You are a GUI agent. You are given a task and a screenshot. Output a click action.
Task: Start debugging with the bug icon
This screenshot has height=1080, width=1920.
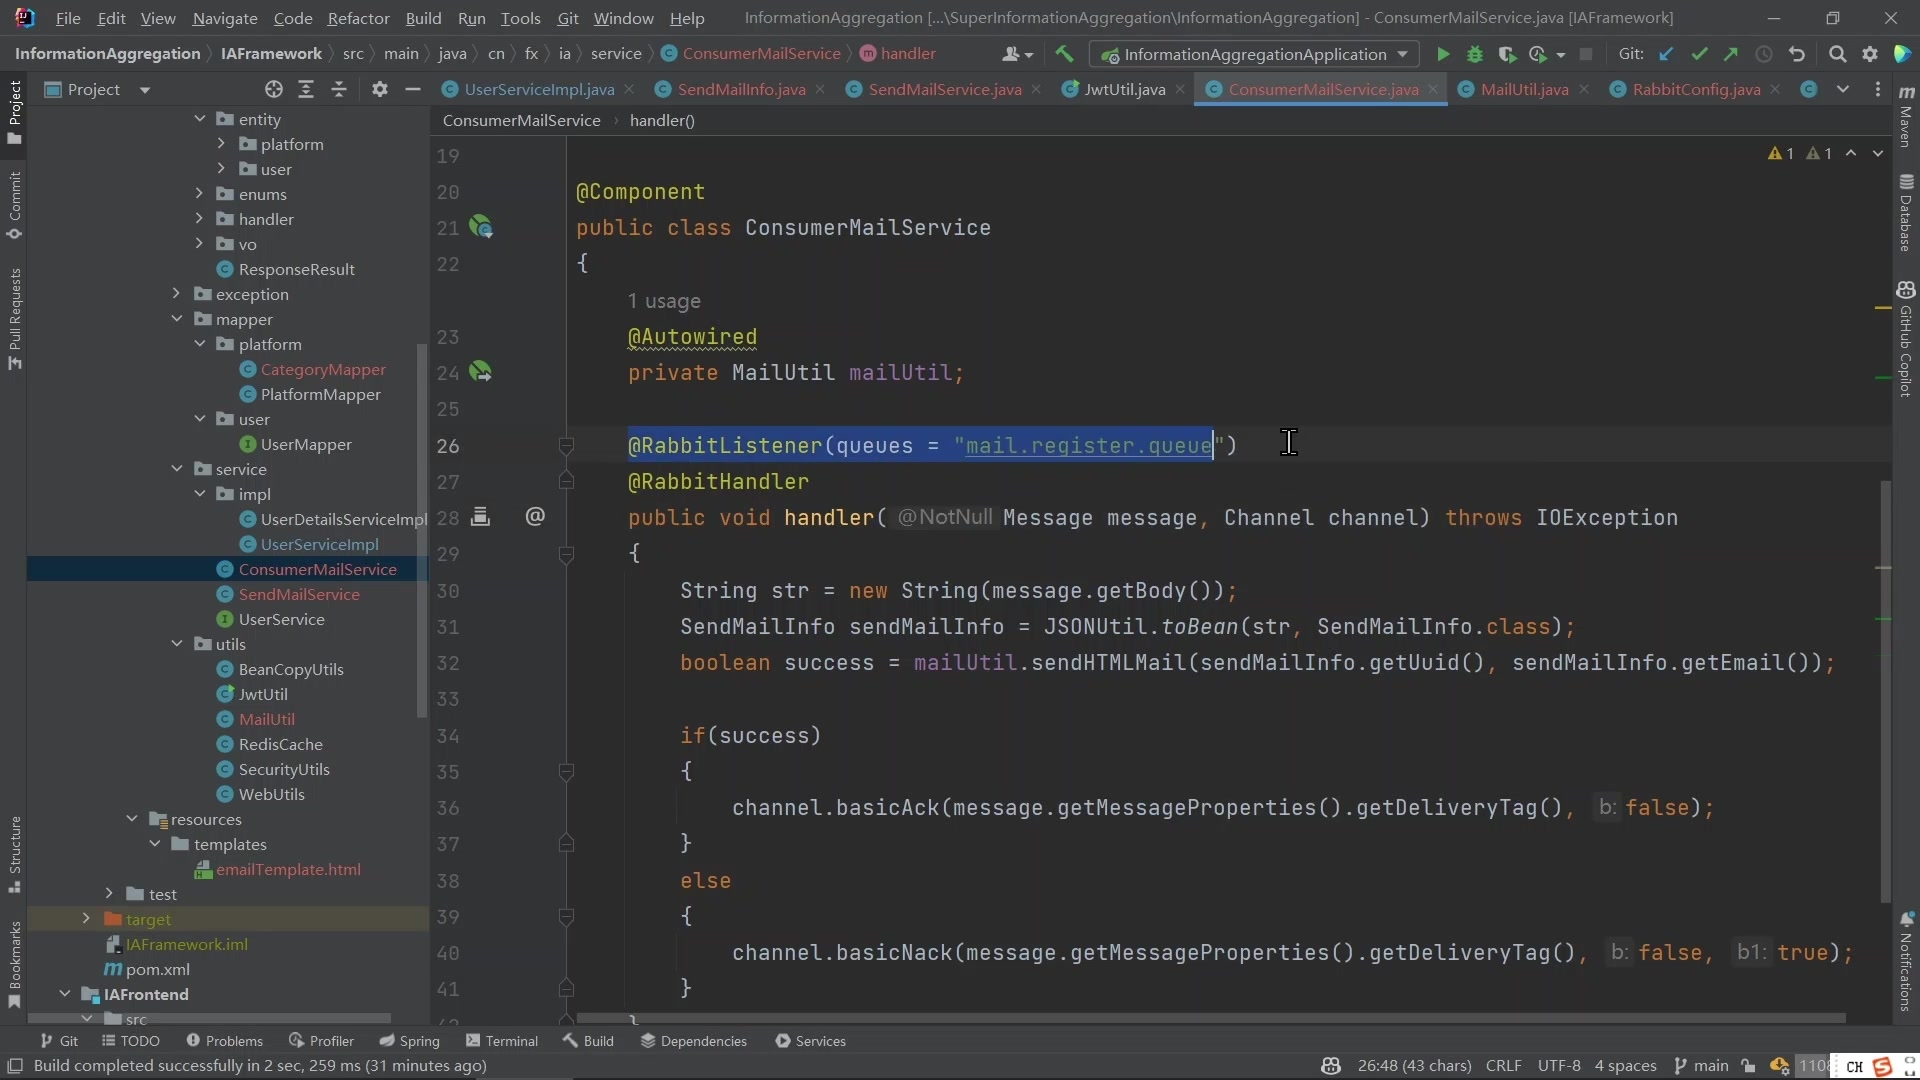point(1474,54)
